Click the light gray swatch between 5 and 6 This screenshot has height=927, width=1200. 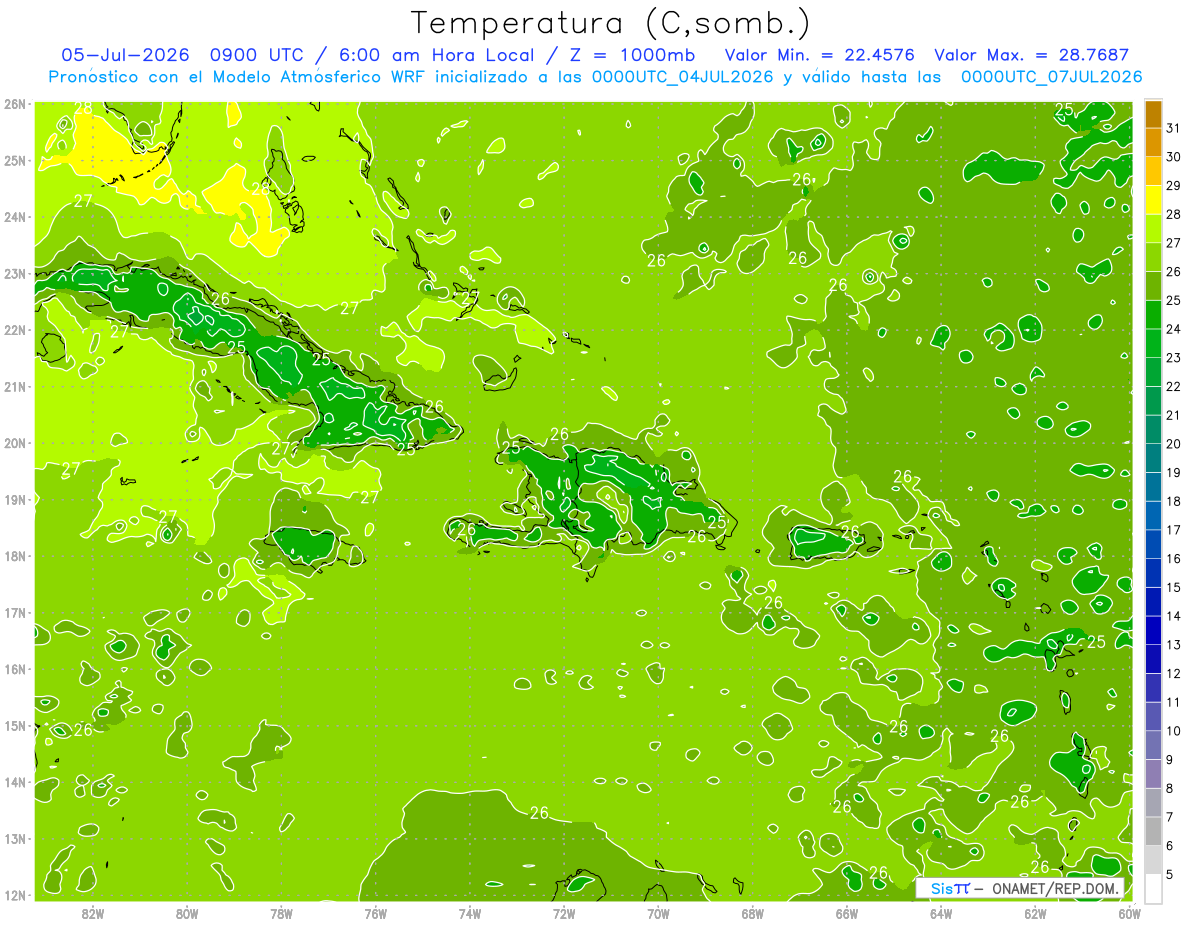[1153, 860]
